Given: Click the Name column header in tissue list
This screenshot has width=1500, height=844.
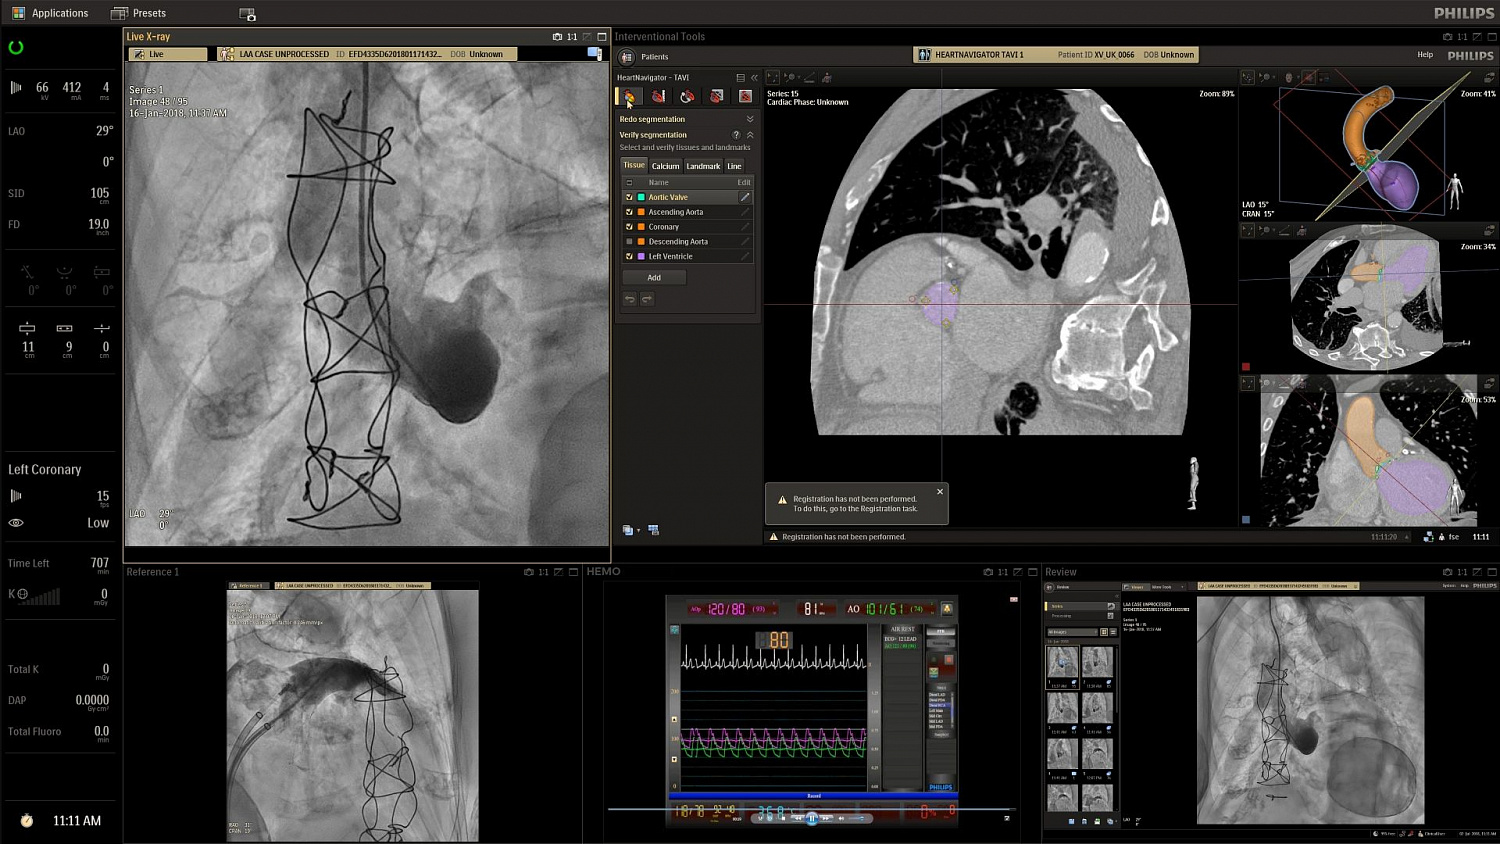Looking at the screenshot, I should (658, 182).
